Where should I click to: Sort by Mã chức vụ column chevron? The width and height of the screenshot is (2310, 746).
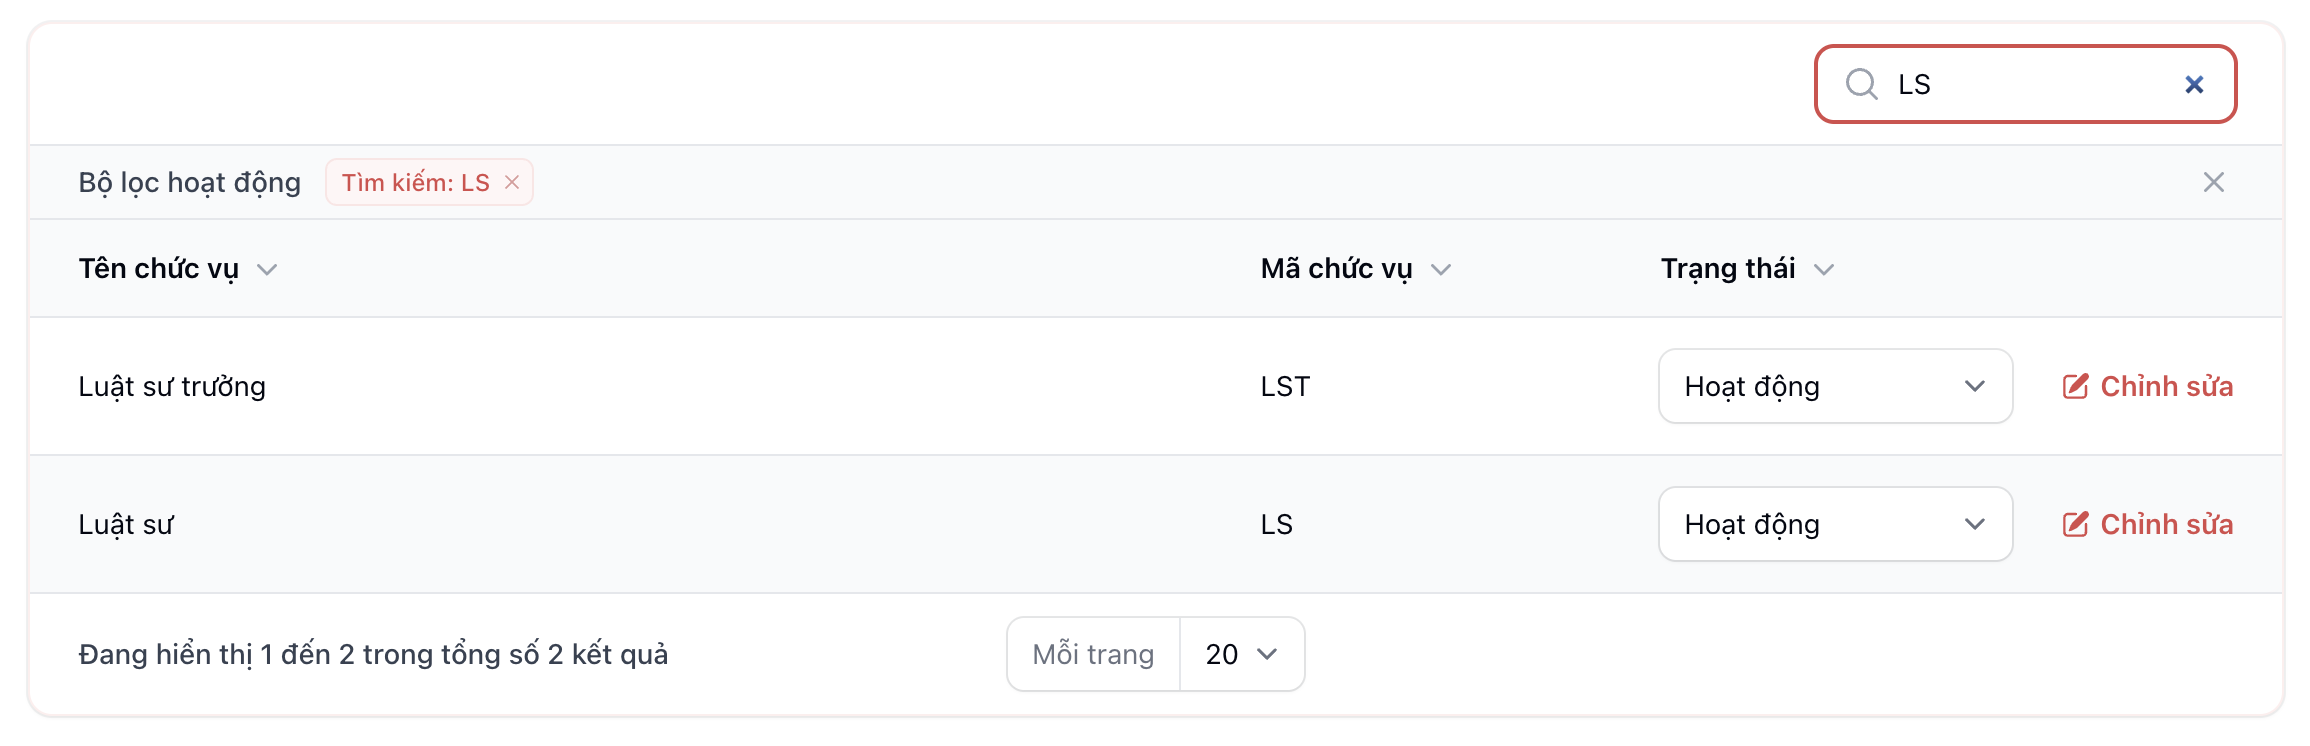coord(1441,270)
